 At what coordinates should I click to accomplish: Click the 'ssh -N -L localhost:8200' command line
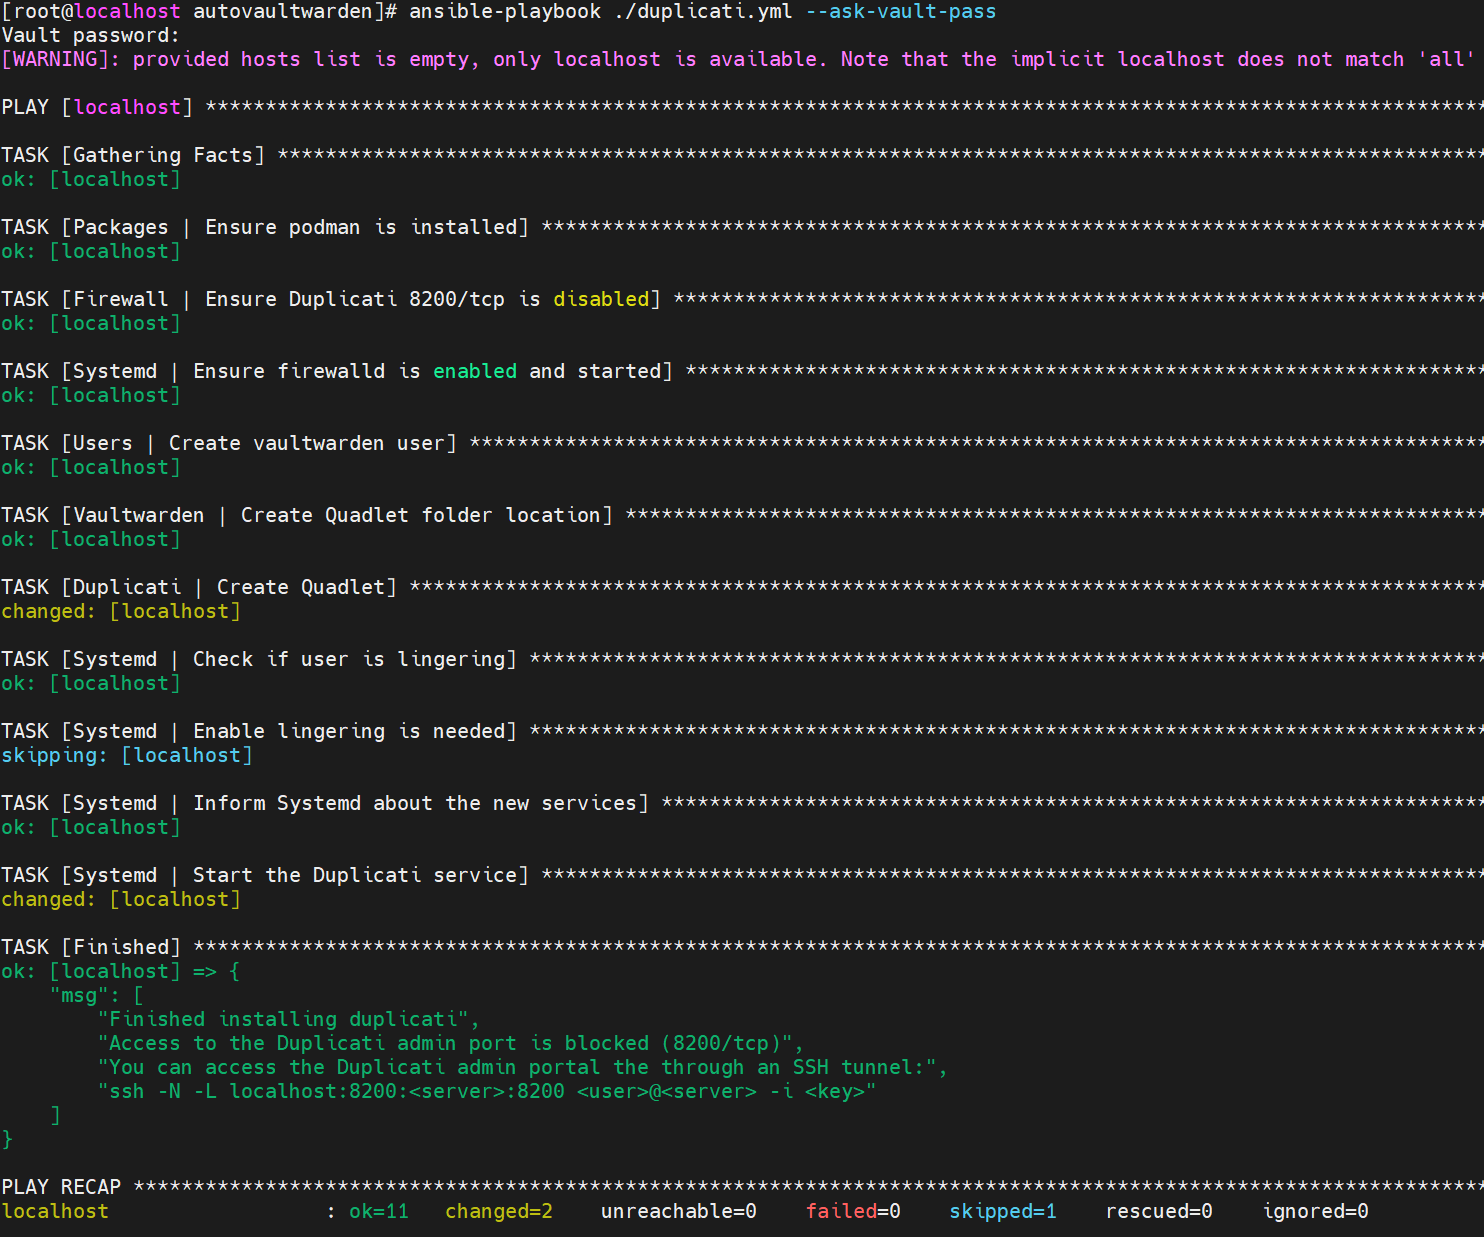click(x=487, y=1092)
